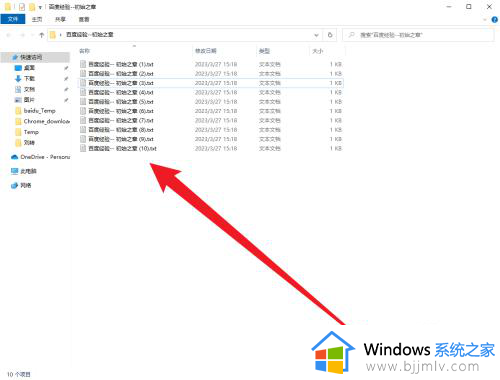Image resolution: width=500 pixels, height=380 pixels.
Task: Click the Properties icon in the title bar quick access
Action: tap(22, 7)
